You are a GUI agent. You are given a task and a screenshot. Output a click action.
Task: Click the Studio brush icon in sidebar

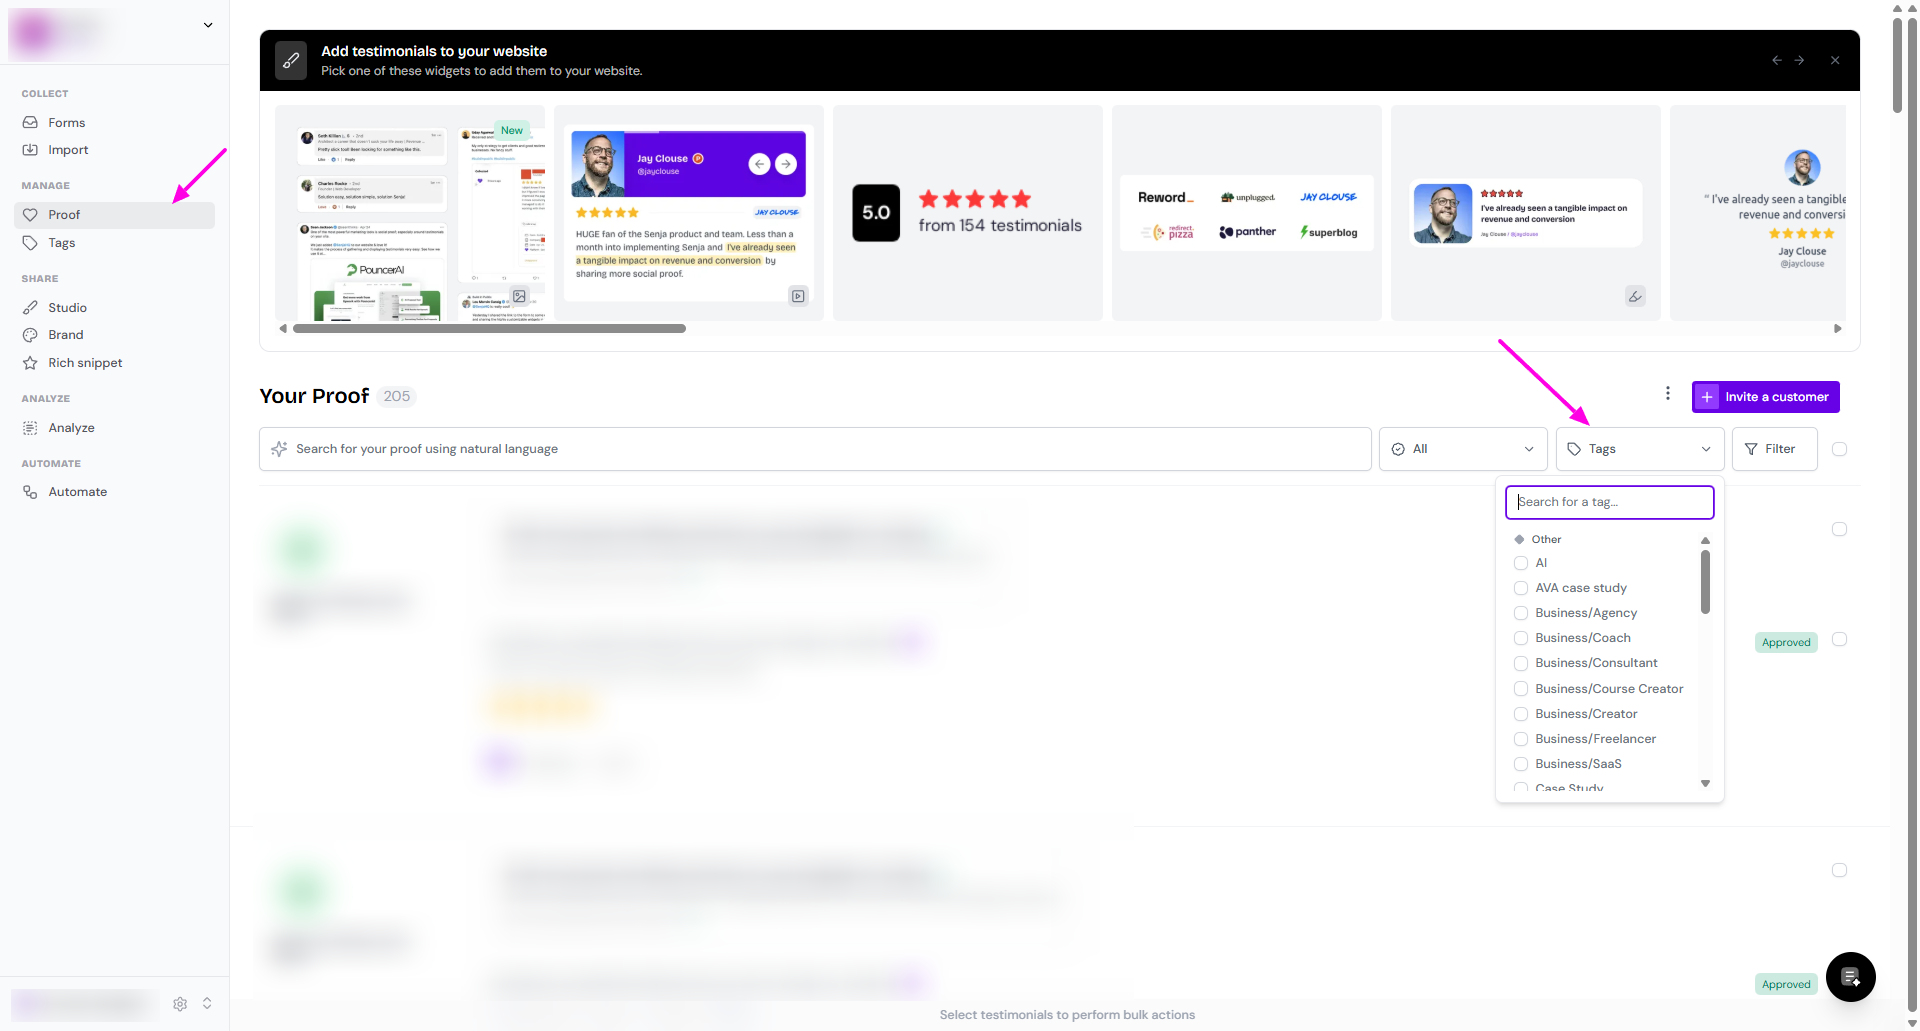pos(30,308)
